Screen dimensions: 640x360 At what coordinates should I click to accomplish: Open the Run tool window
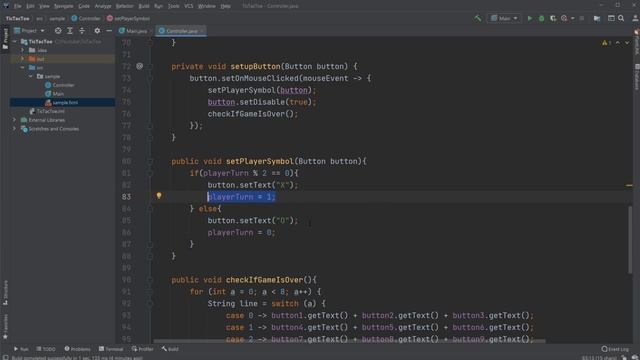click(21, 349)
